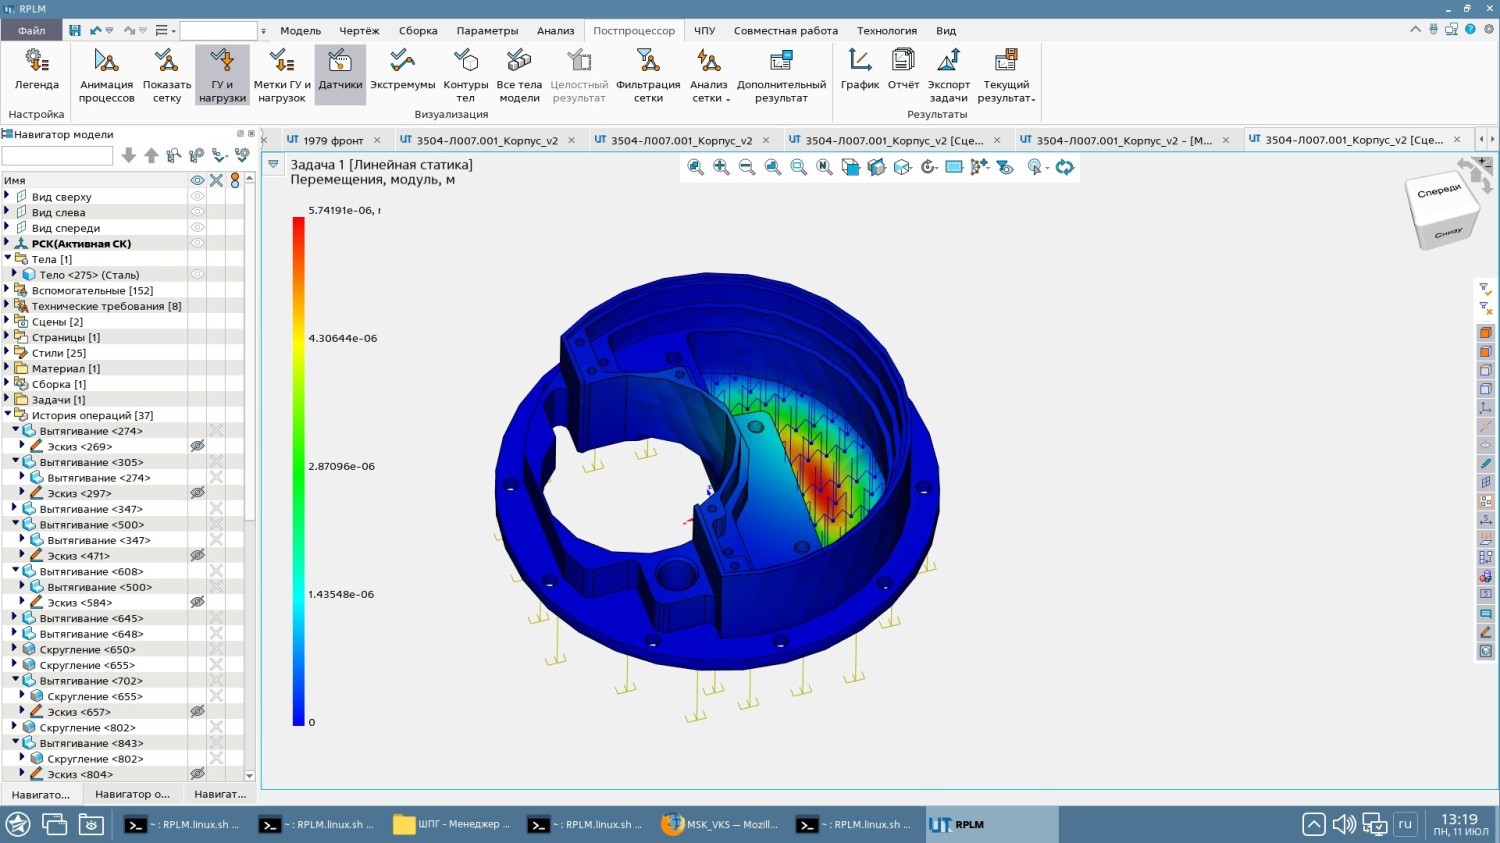Click the 'ШПГ - Менеджер' taskbar button

coord(453,825)
